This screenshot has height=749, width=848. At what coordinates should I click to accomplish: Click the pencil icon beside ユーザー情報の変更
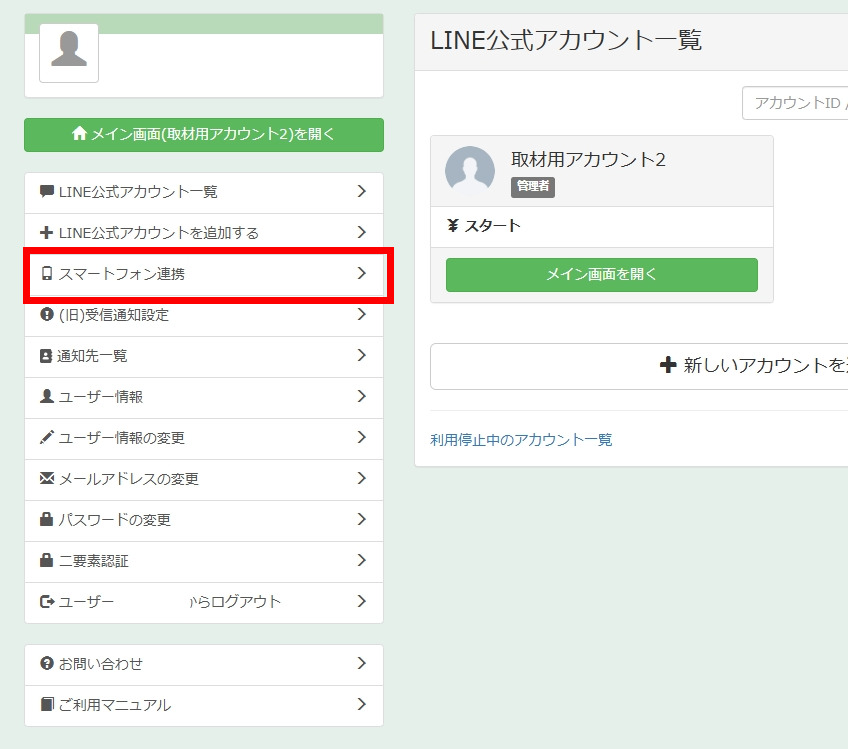pos(46,438)
